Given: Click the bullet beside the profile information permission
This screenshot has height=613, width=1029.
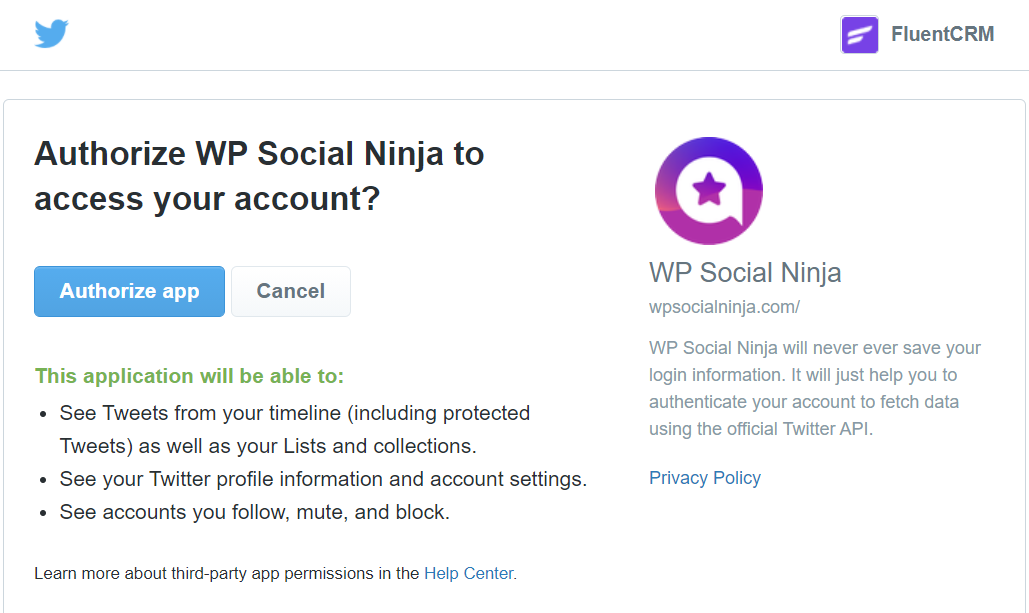Looking at the screenshot, I should coord(42,479).
